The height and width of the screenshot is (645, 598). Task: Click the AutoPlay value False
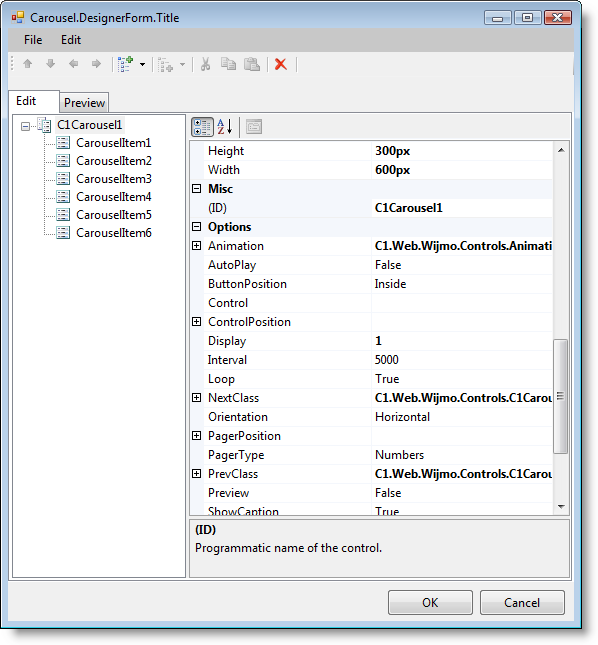[x=462, y=265]
